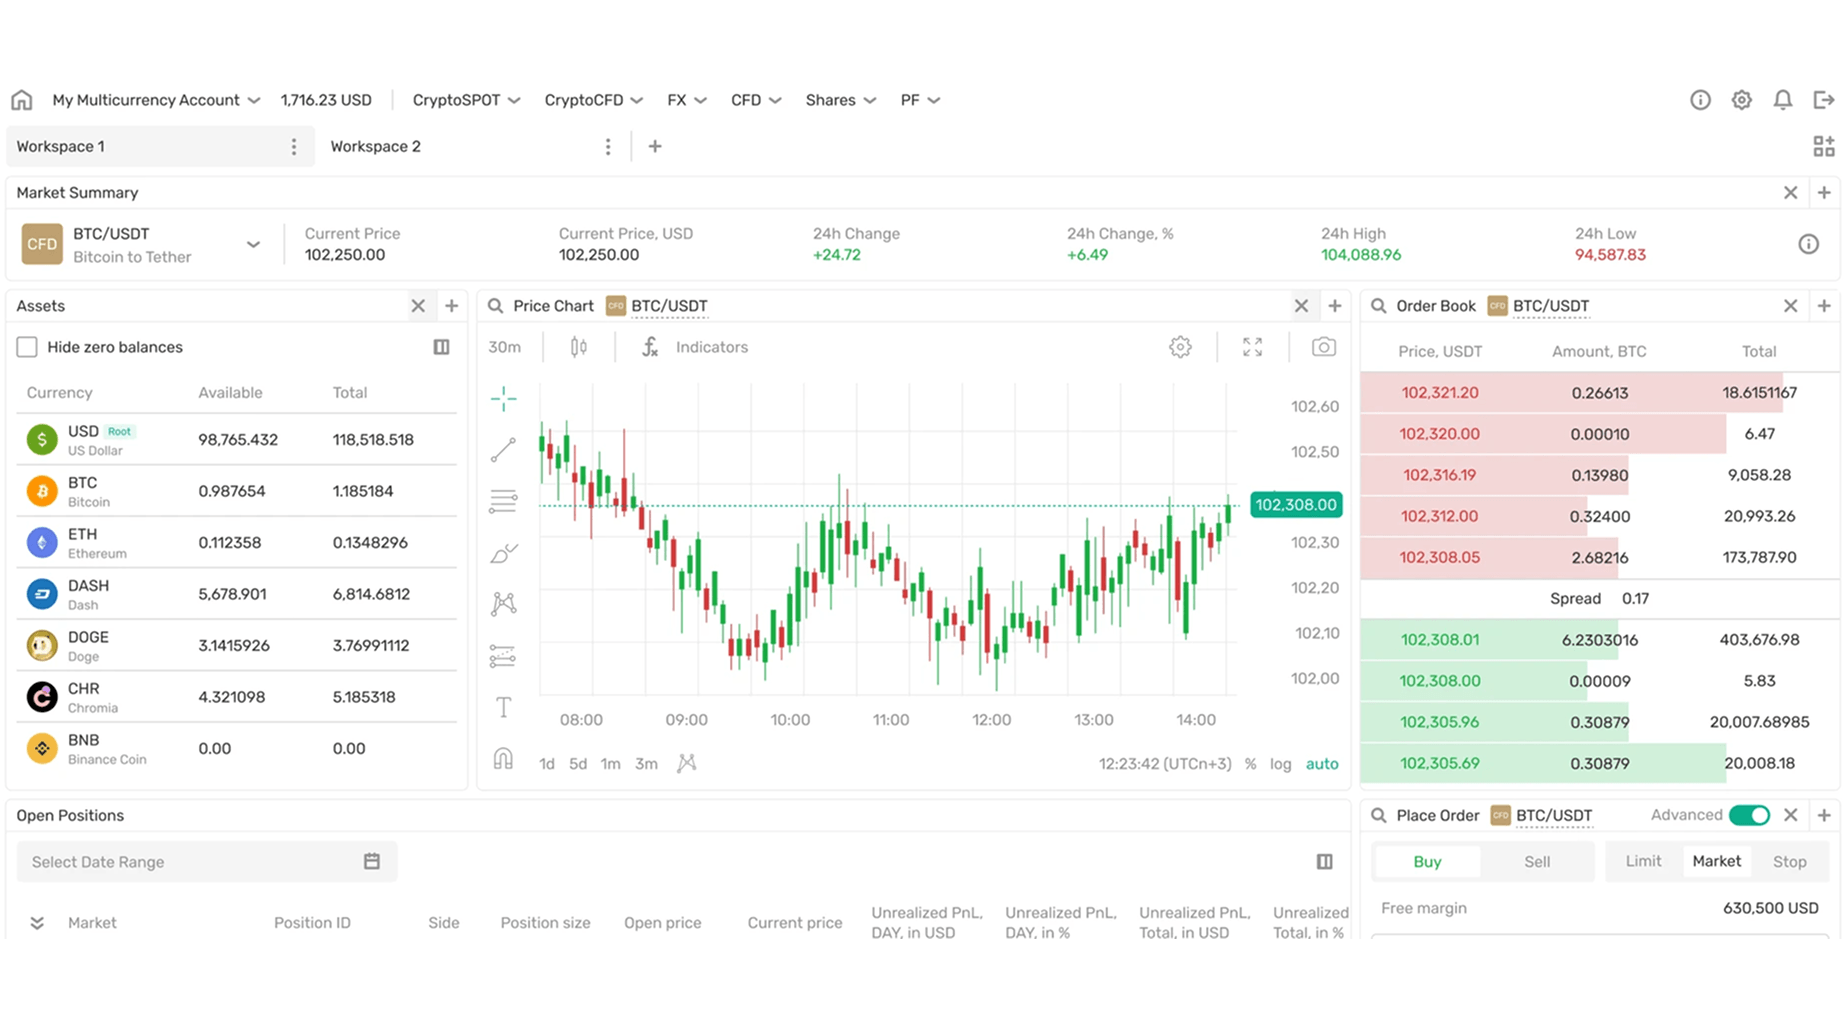This screenshot has width=1848, height=1017.
Task: Expand the chart to fullscreen
Action: pos(1251,347)
